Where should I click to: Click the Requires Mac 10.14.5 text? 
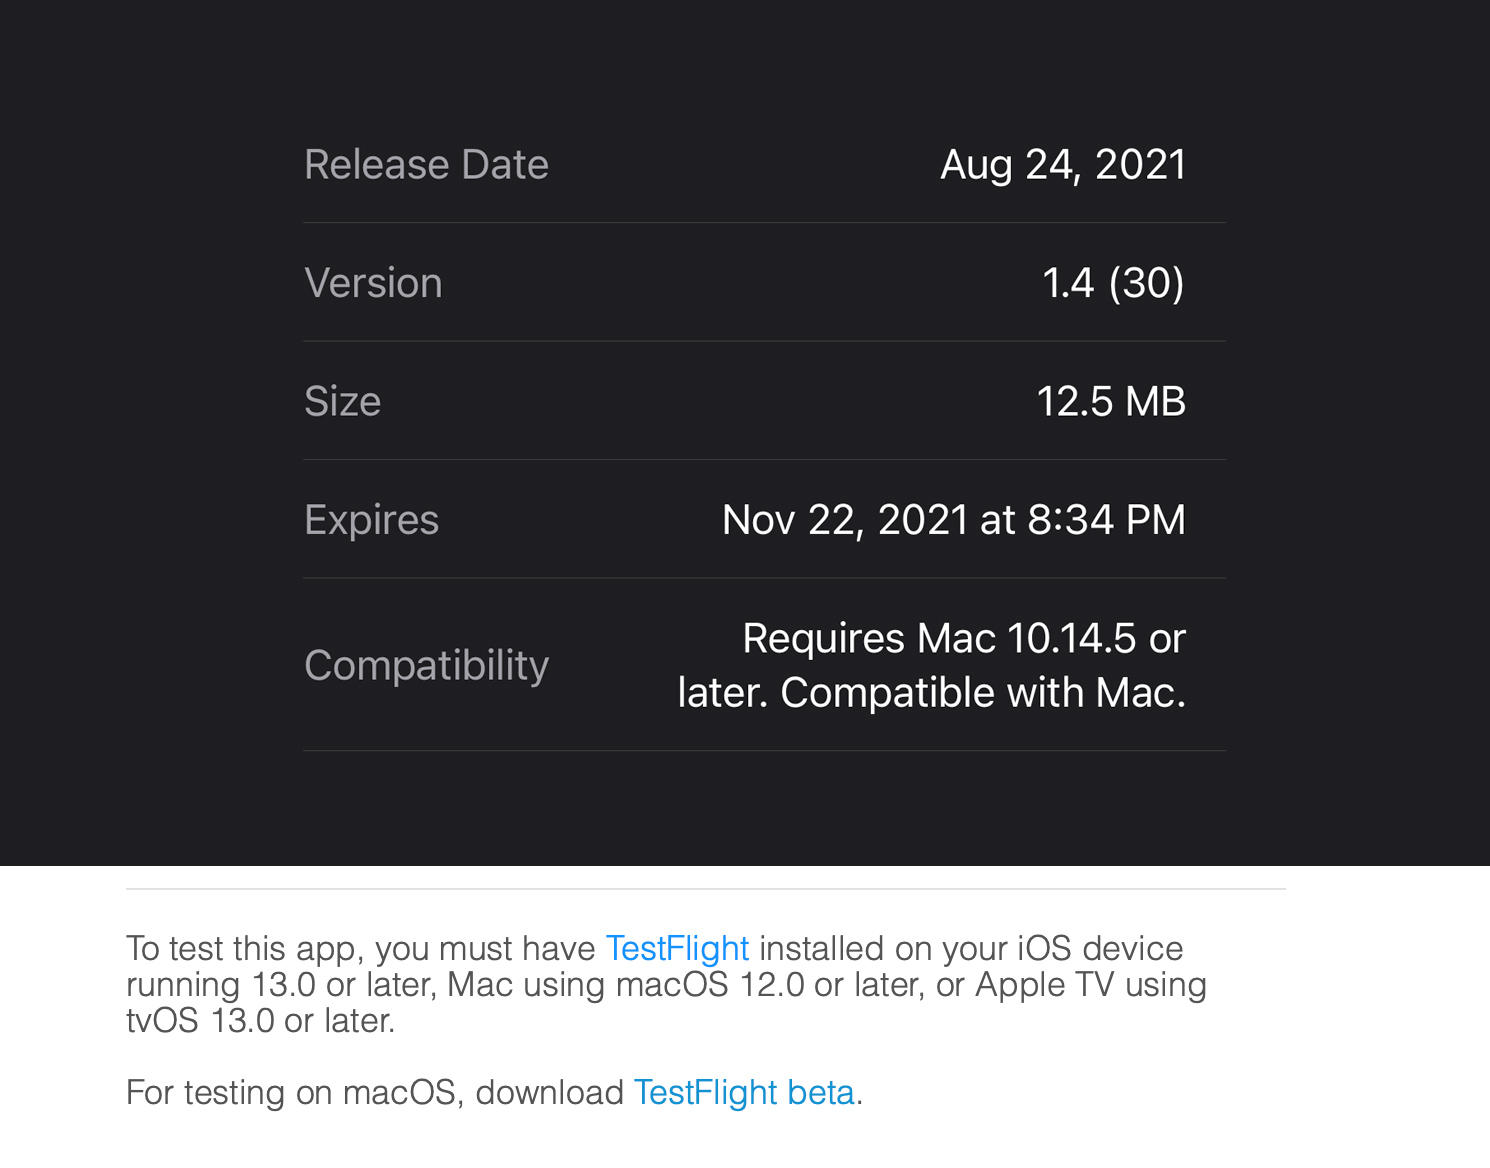point(963,638)
